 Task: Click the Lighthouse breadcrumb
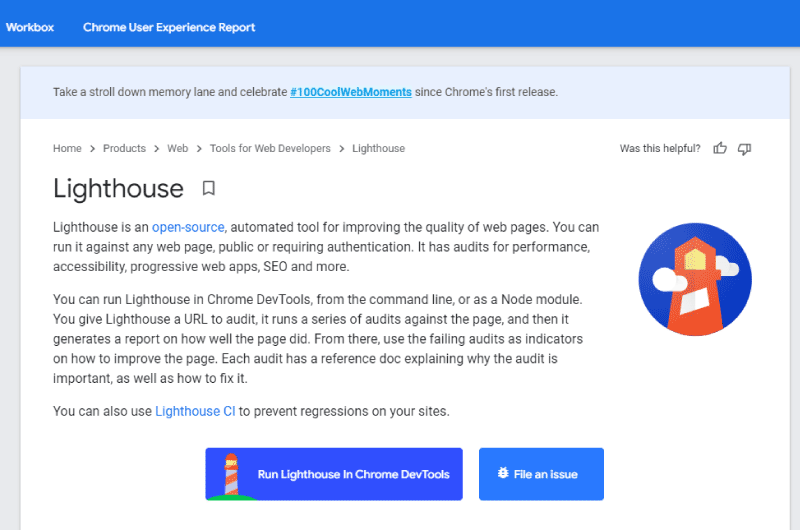[x=379, y=148]
